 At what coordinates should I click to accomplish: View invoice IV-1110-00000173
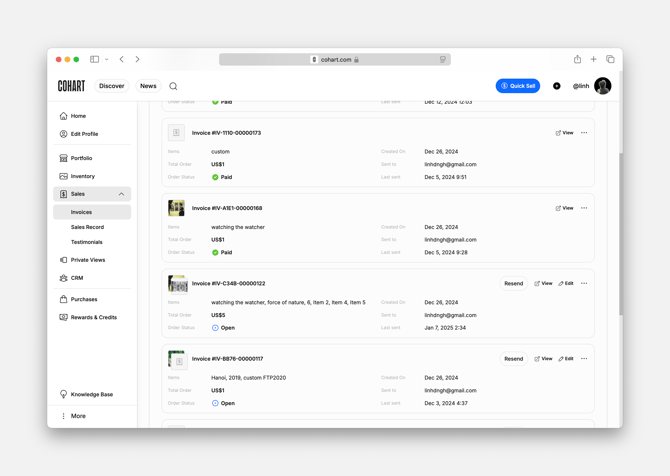[x=564, y=133]
